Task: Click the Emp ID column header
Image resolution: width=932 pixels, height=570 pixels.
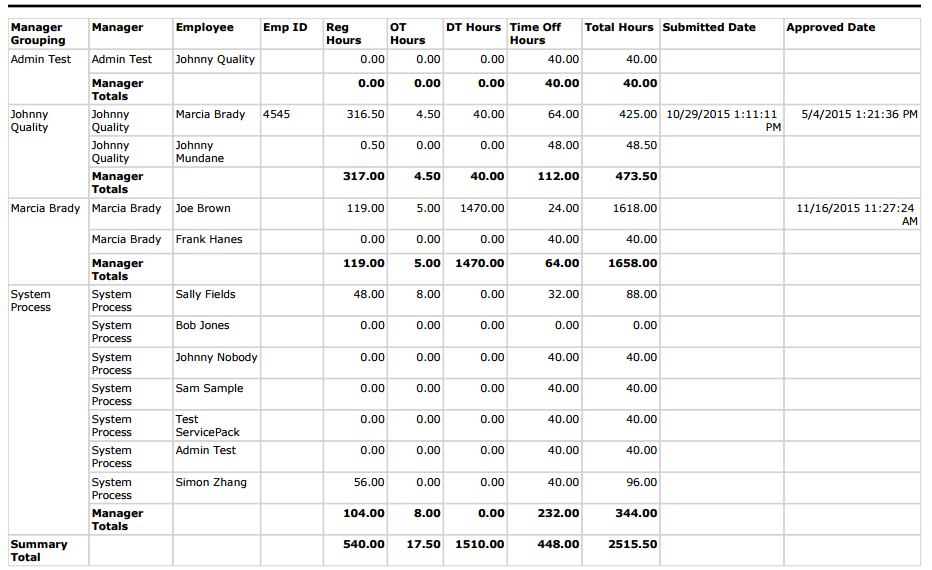Action: coord(285,28)
